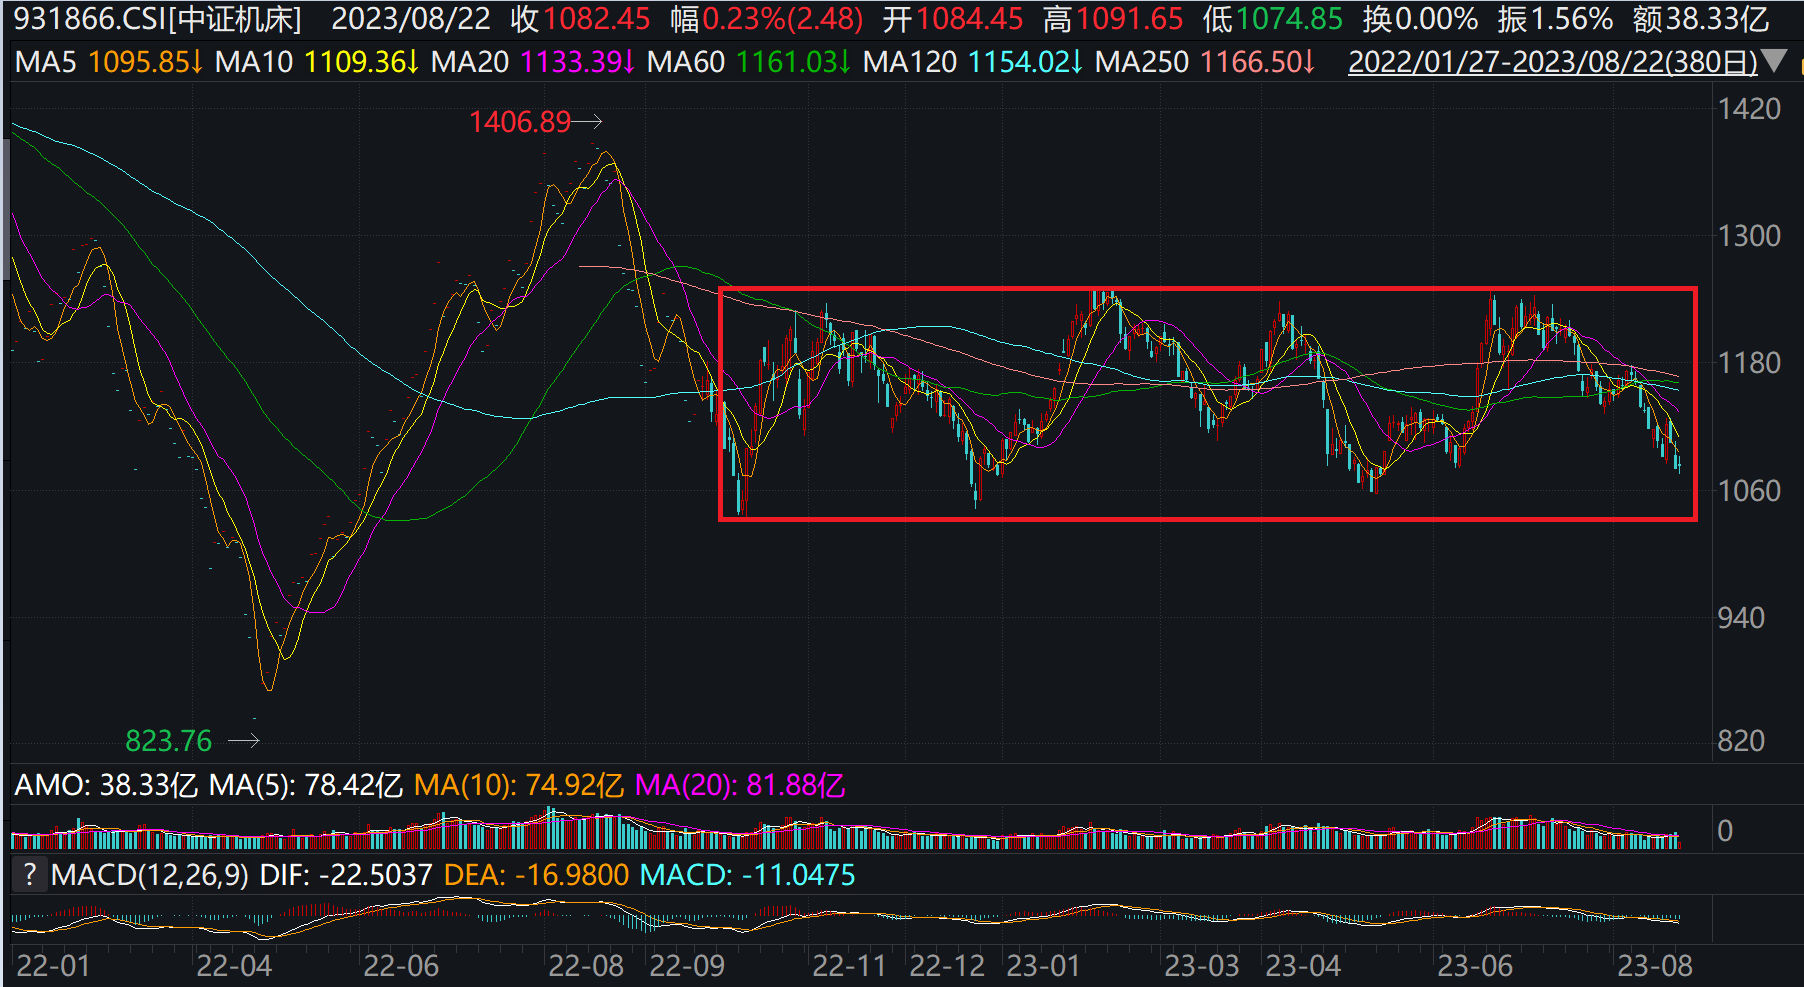
Task: Click the 22-09 time axis label
Action: click(687, 966)
